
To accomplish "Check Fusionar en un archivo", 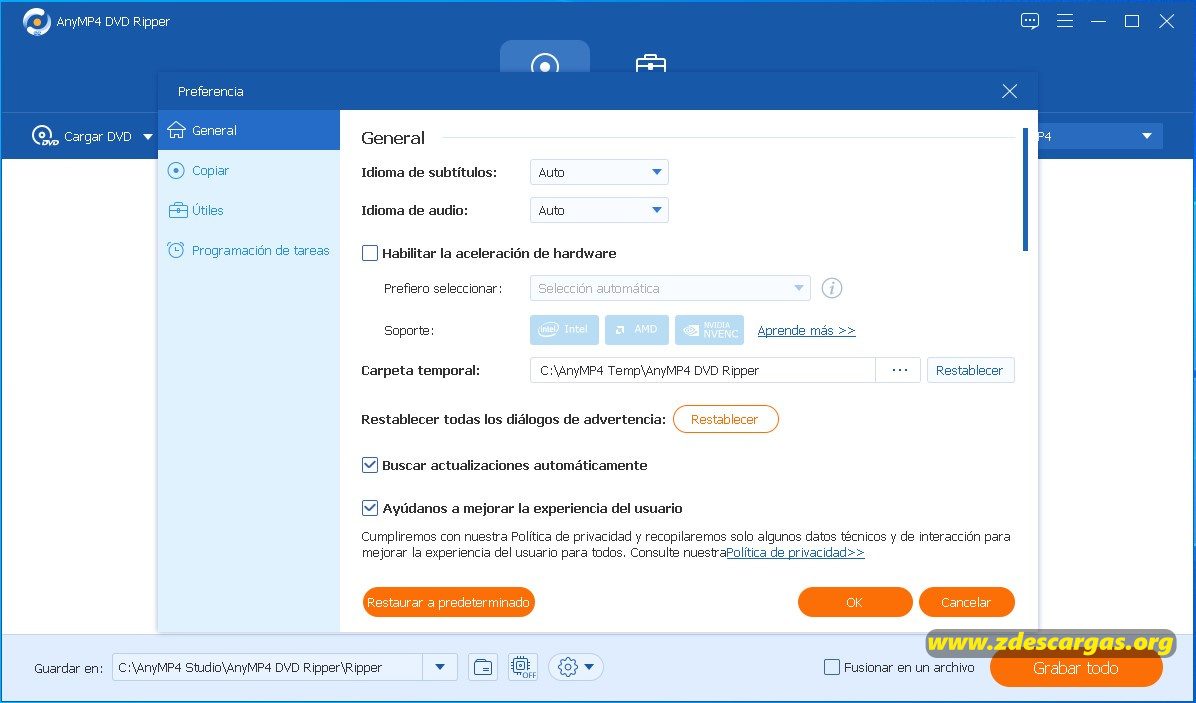I will coord(832,667).
